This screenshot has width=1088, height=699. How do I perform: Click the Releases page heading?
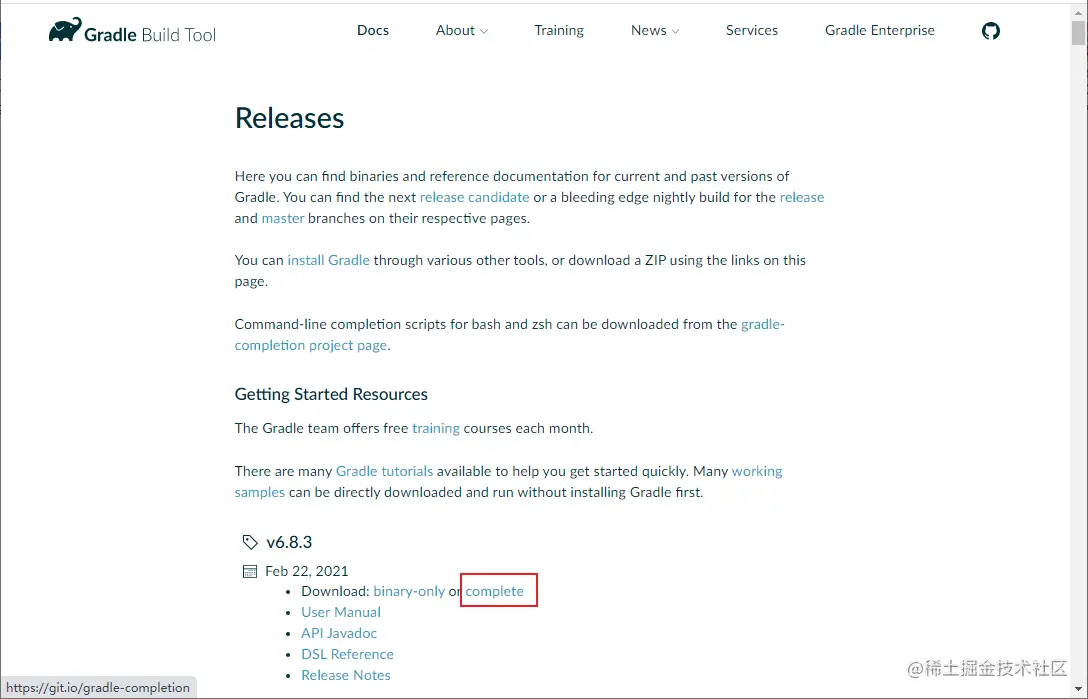289,118
